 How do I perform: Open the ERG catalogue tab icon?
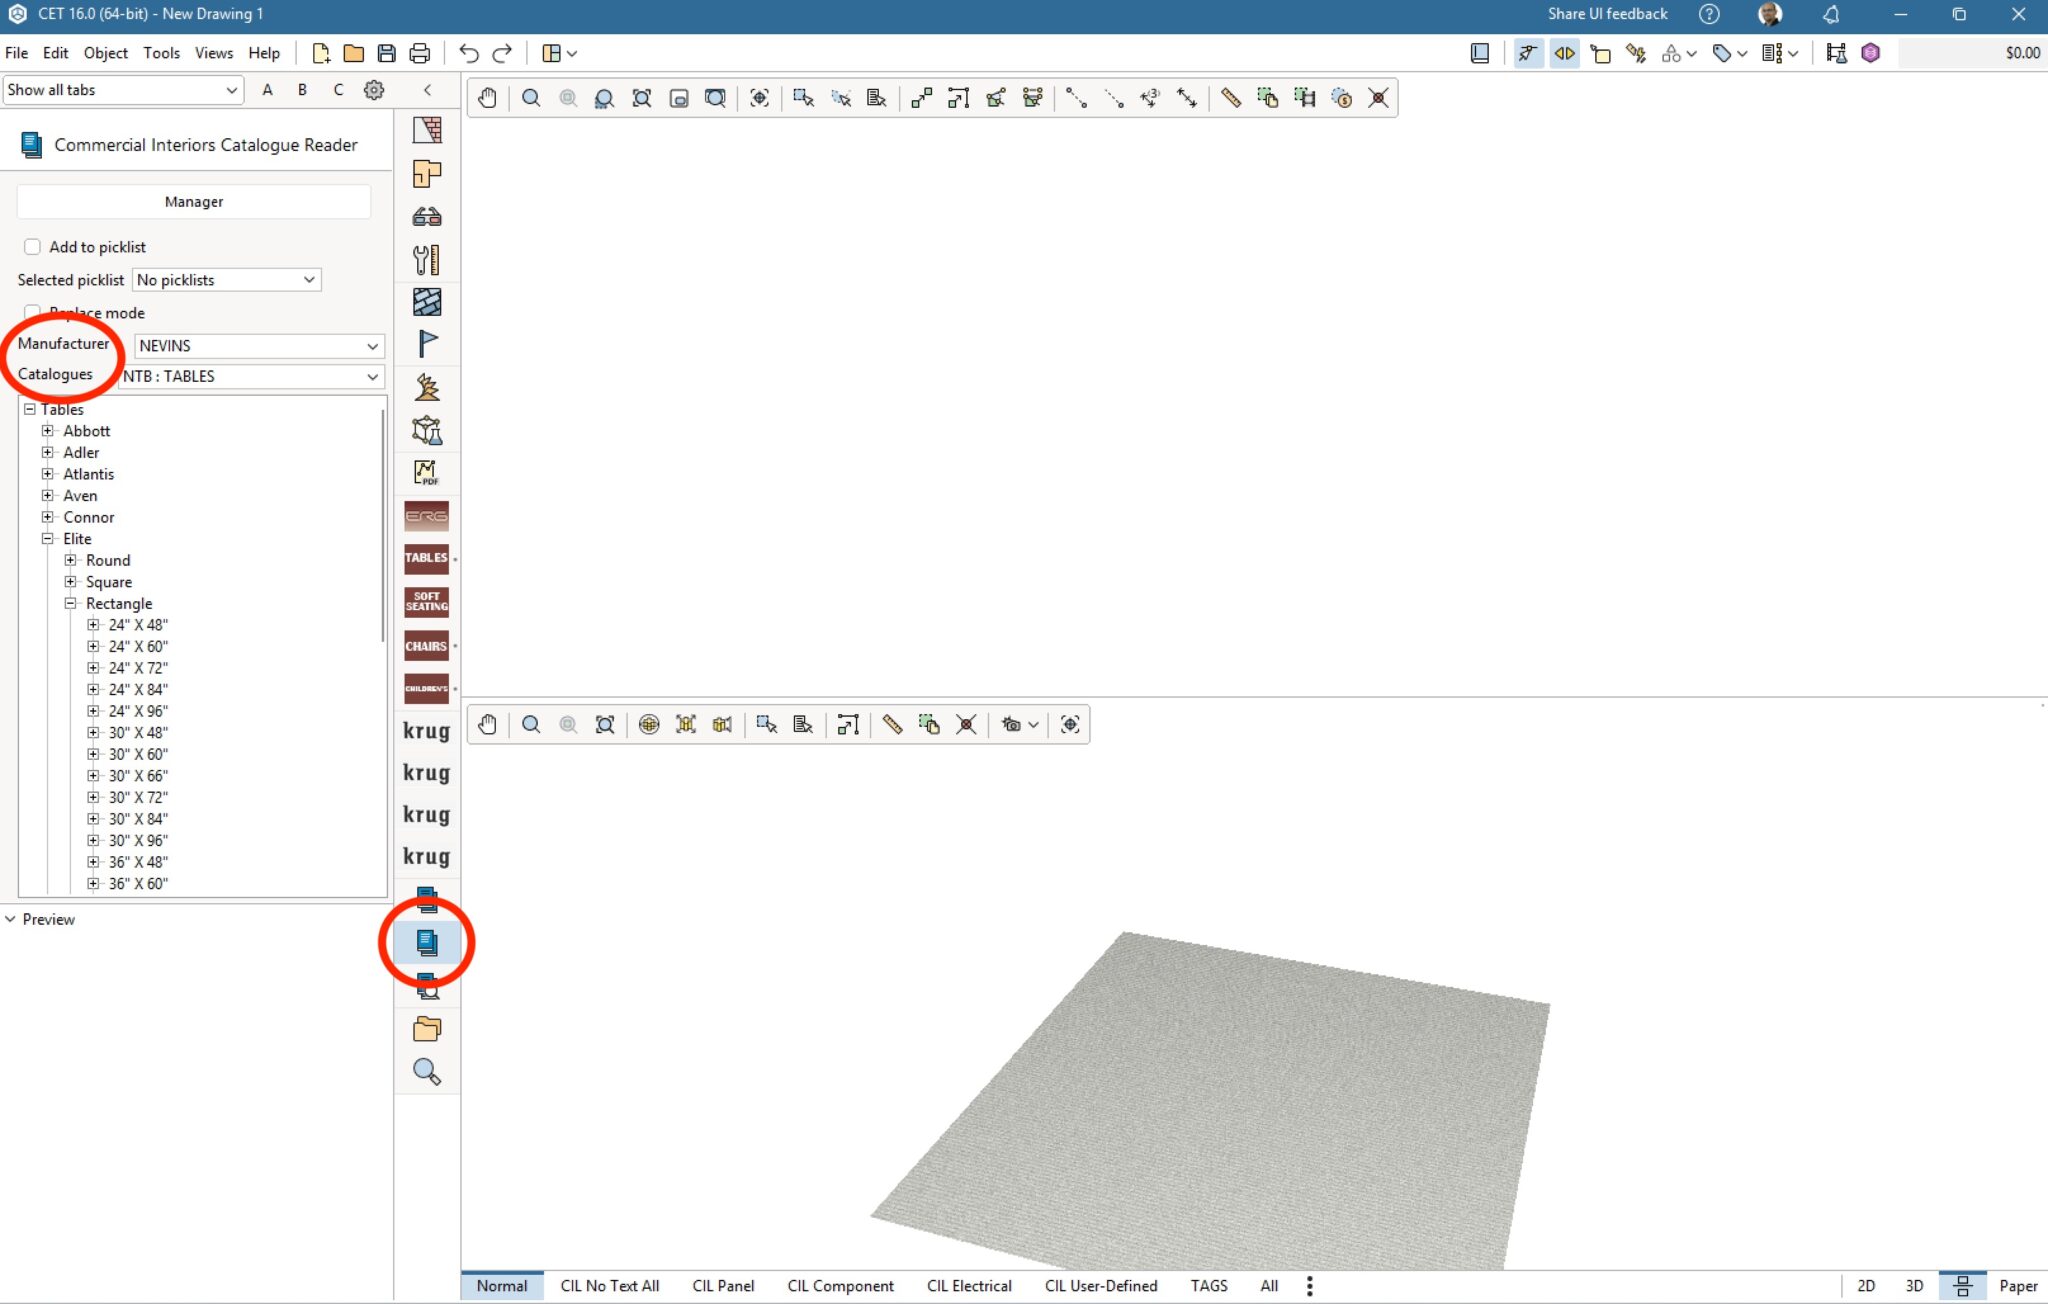coord(427,516)
